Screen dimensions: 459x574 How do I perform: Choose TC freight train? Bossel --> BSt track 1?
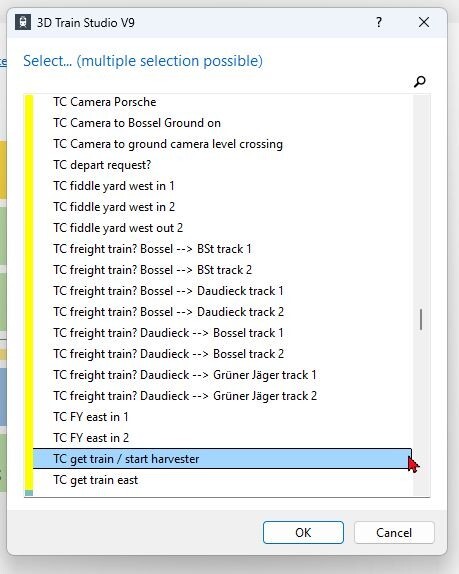pyautogui.click(x=222, y=249)
